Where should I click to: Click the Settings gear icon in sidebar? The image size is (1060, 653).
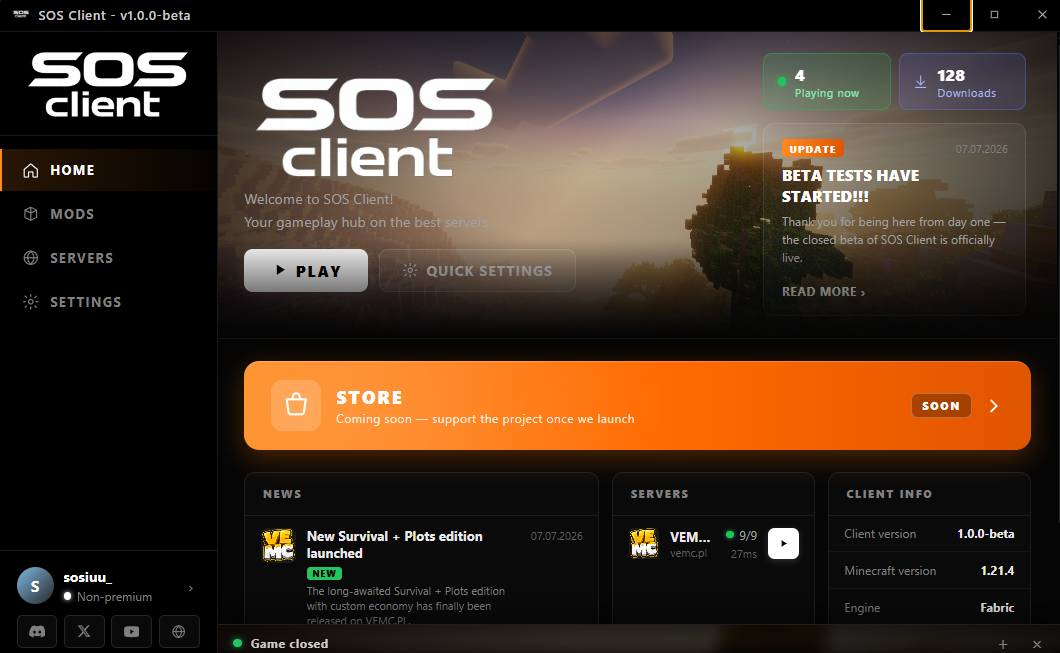[30, 302]
